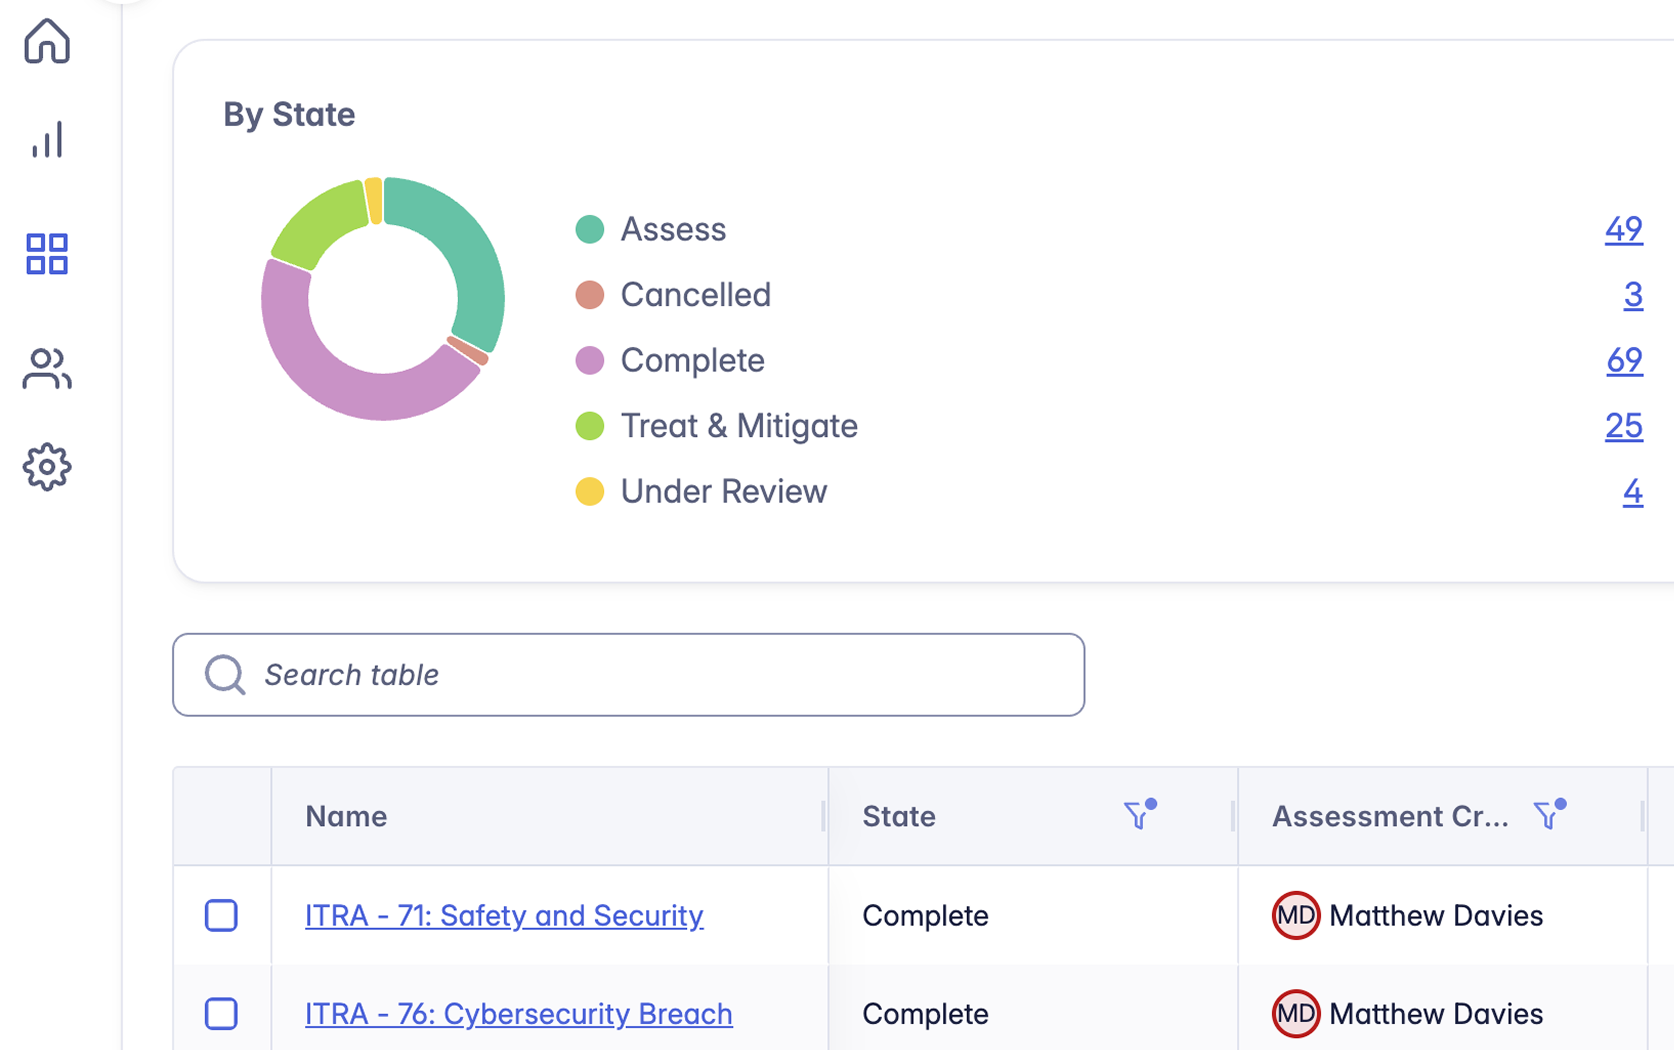Go to the Home page icon

[x=47, y=42]
